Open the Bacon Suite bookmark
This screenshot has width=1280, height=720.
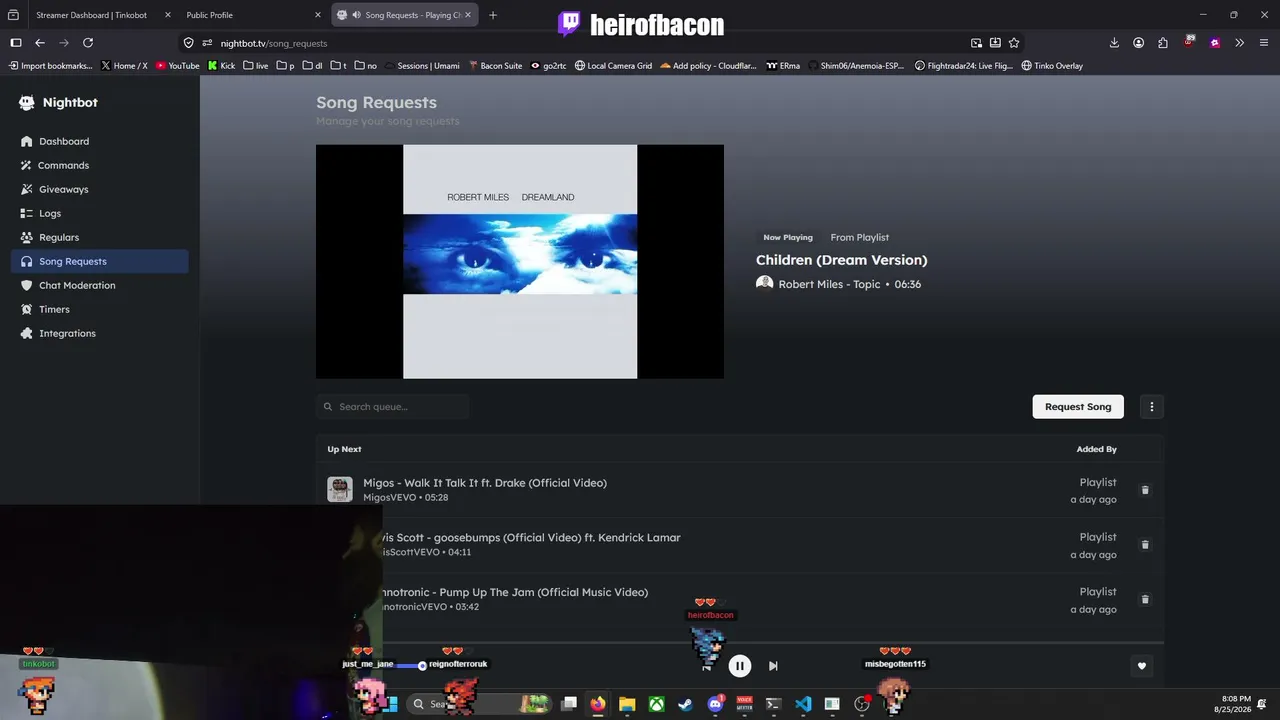(x=495, y=66)
